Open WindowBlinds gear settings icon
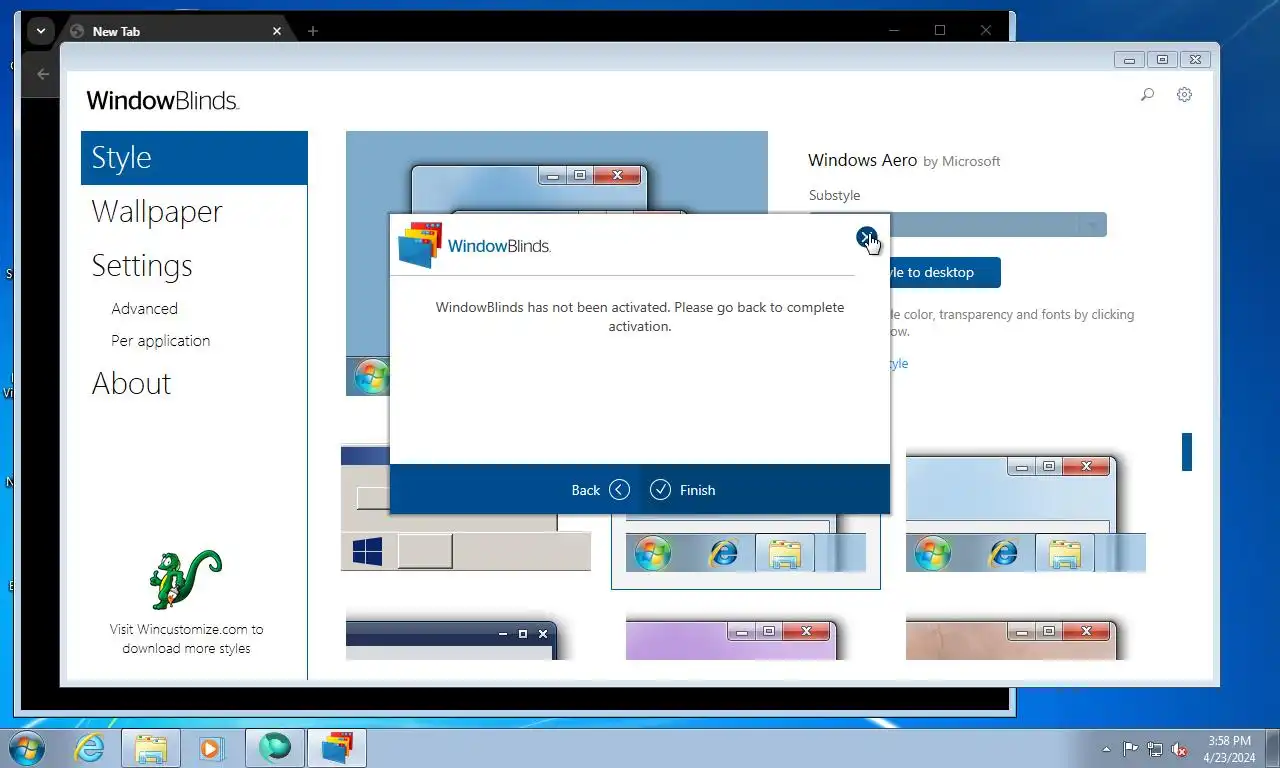This screenshot has height=768, width=1280. (1184, 95)
